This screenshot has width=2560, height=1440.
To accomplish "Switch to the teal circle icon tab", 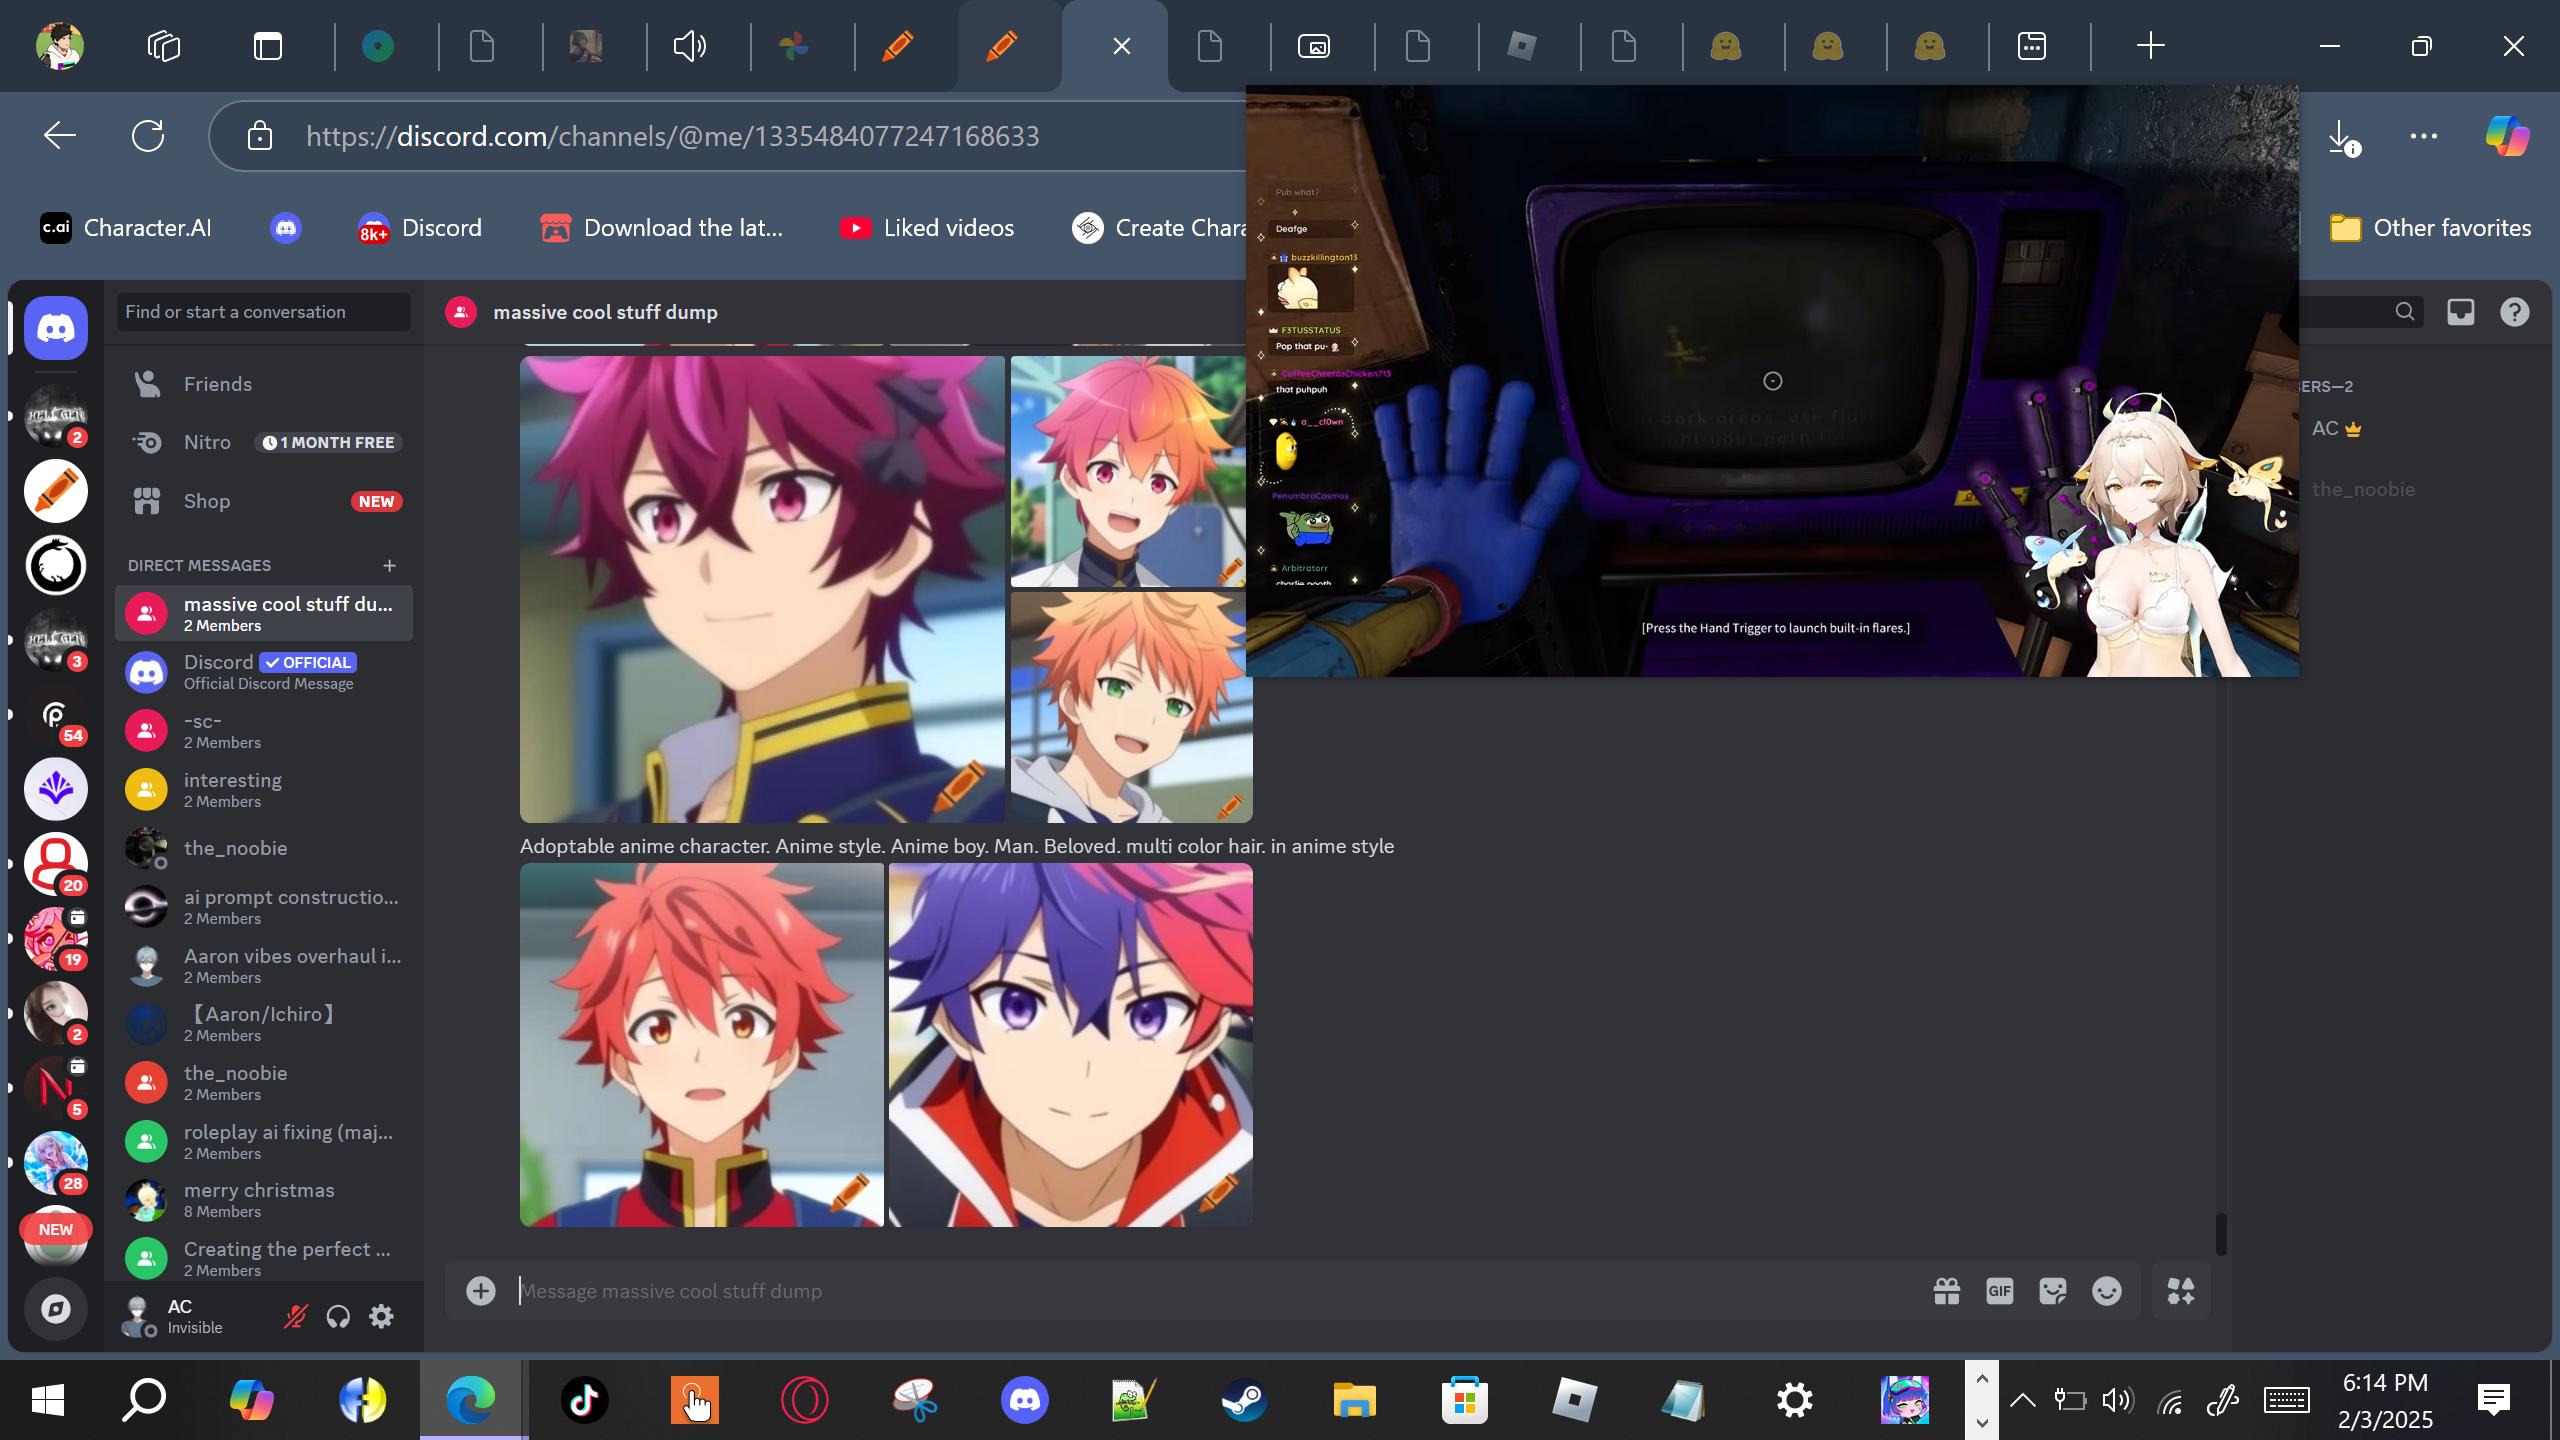I will [x=378, y=46].
